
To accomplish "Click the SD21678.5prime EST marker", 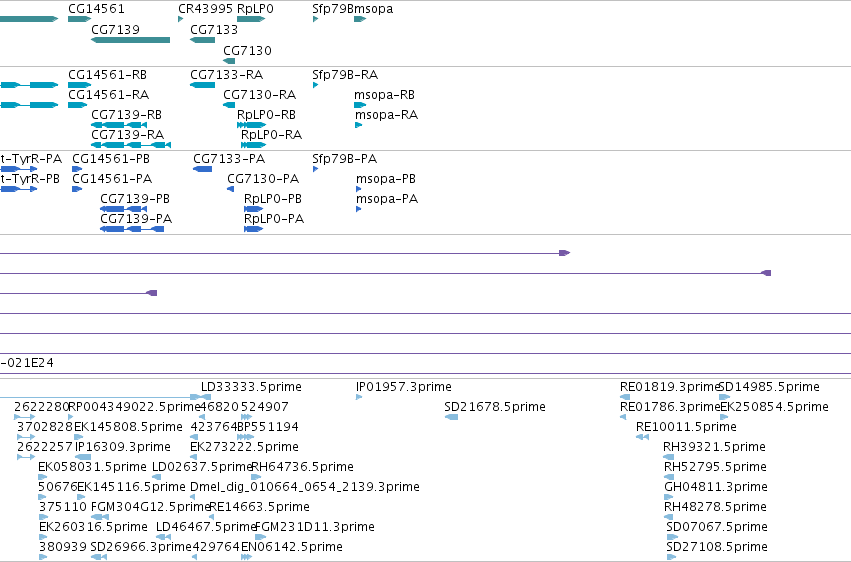I will [x=451, y=417].
